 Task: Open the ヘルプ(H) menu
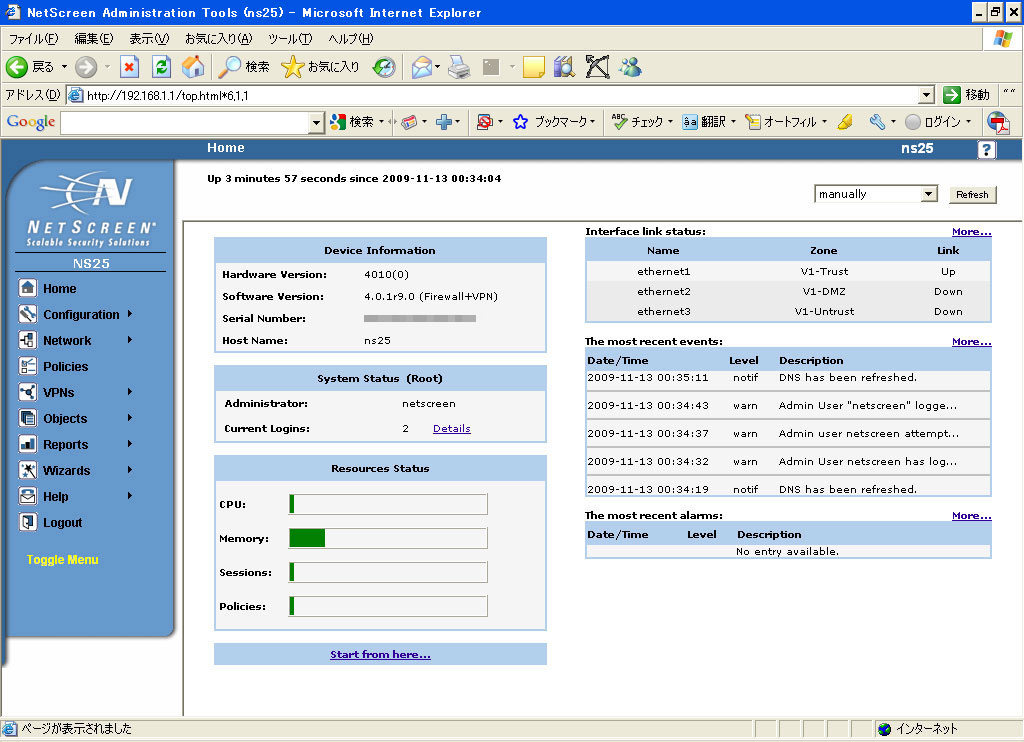351,39
